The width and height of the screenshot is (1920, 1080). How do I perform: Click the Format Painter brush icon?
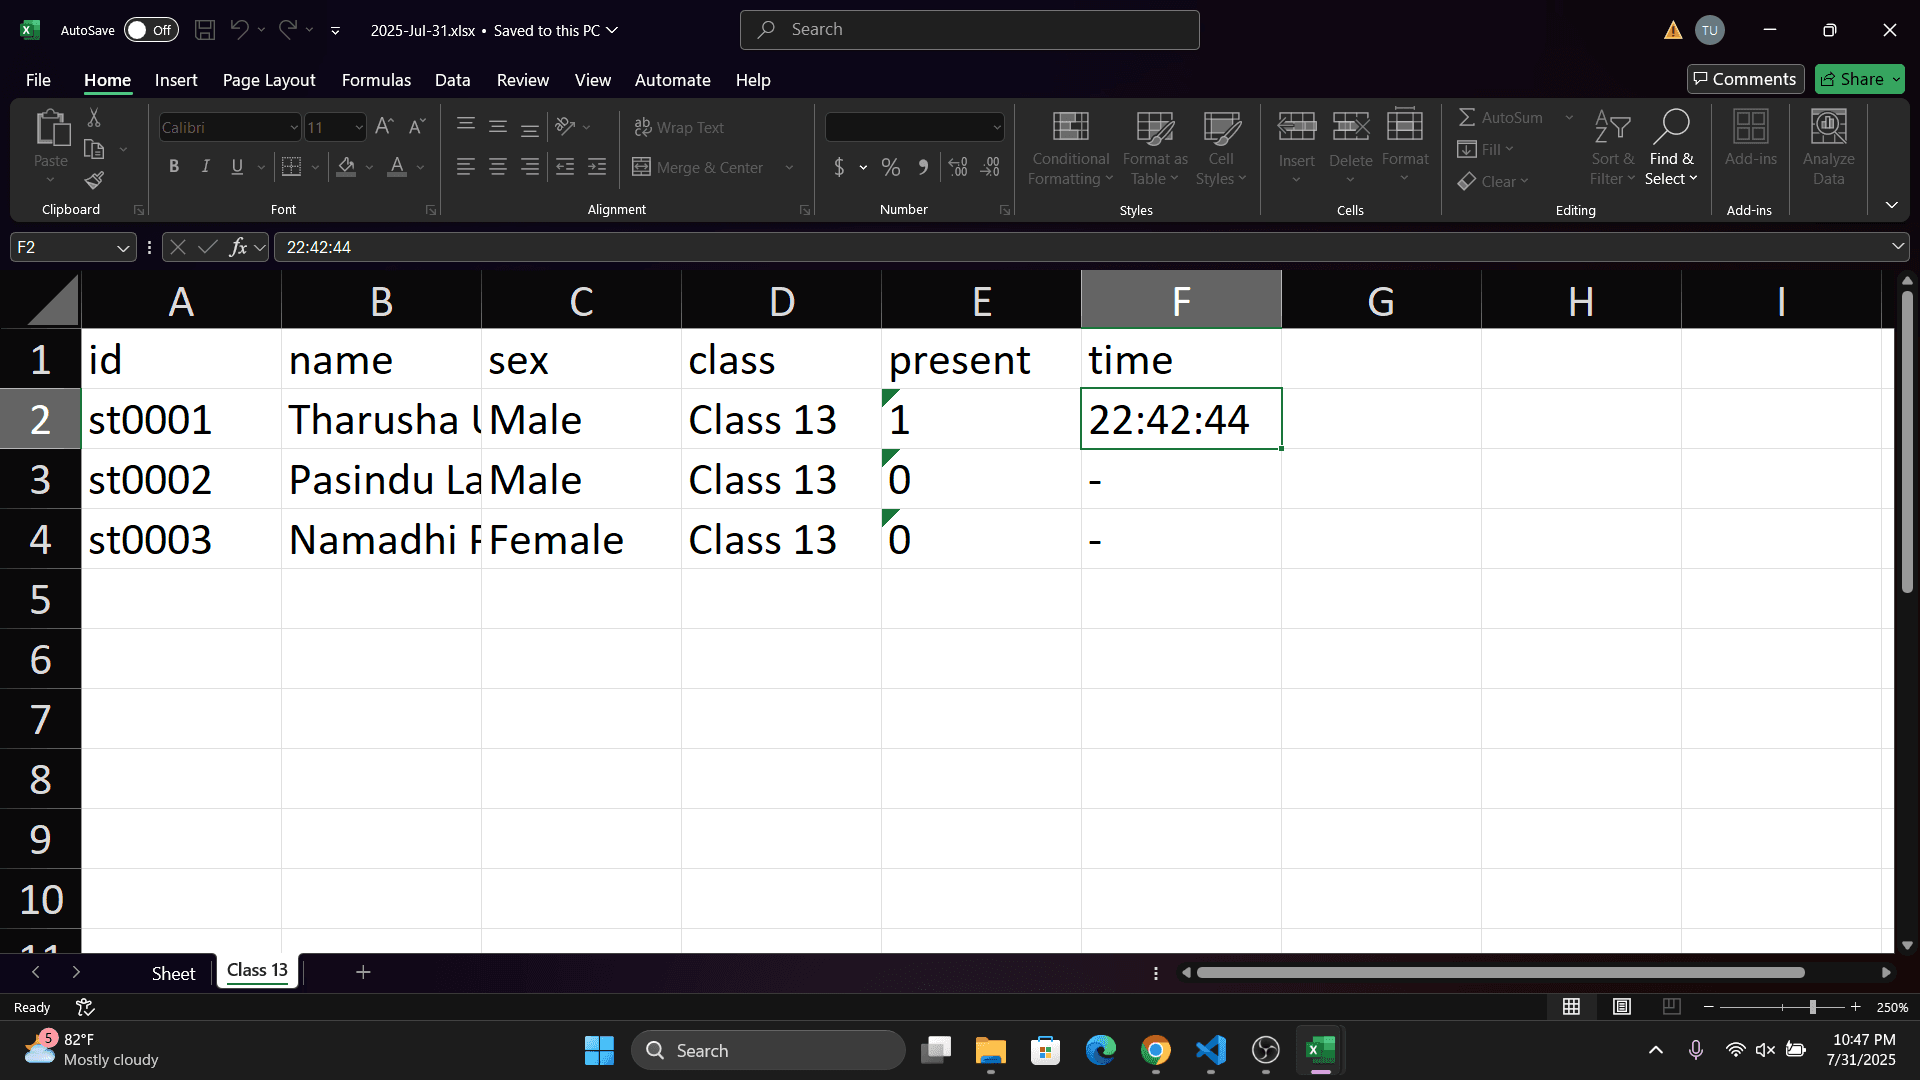94,181
